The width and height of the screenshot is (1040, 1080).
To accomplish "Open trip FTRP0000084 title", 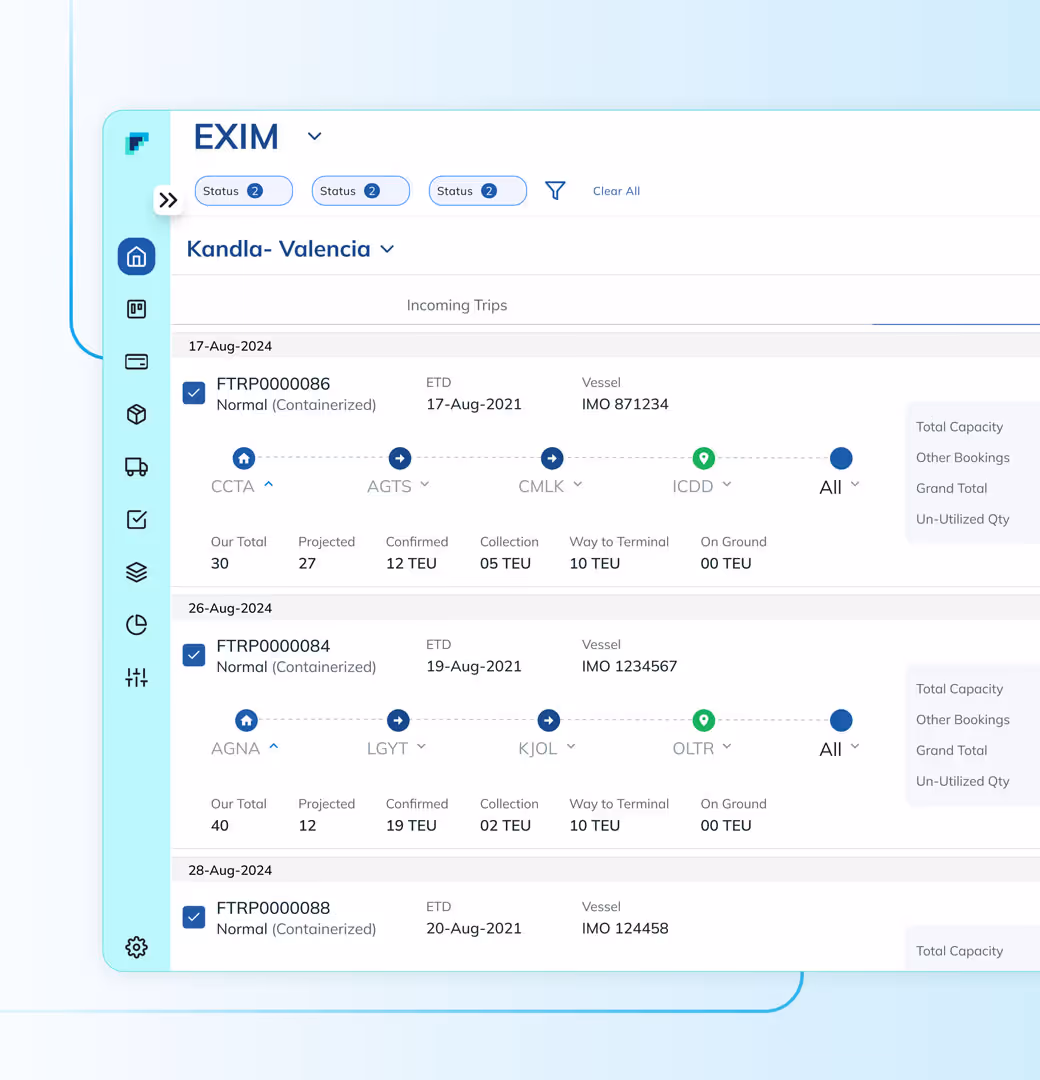I will [273, 646].
